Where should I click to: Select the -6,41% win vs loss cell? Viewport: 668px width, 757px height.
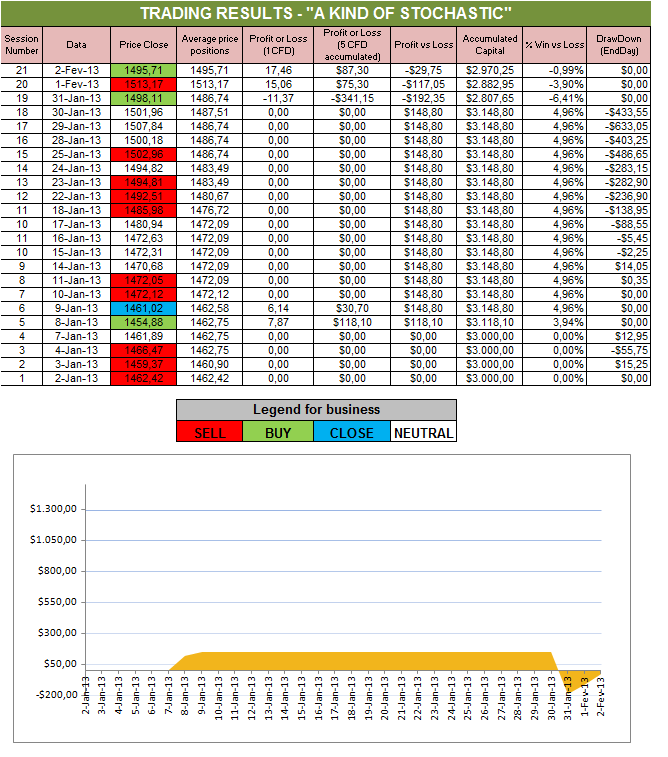pos(555,98)
